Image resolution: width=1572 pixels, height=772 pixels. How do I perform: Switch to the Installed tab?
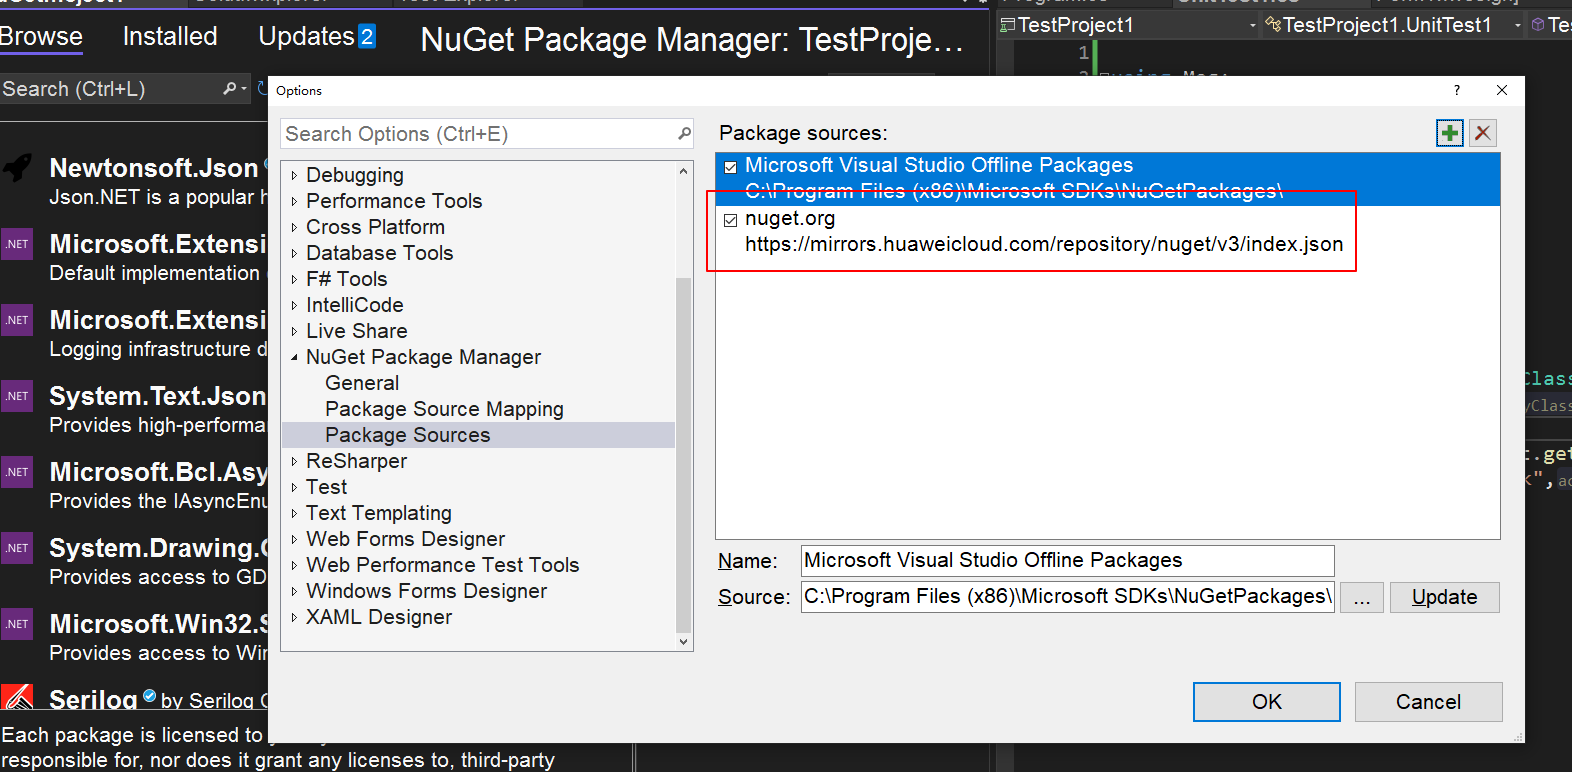170,37
